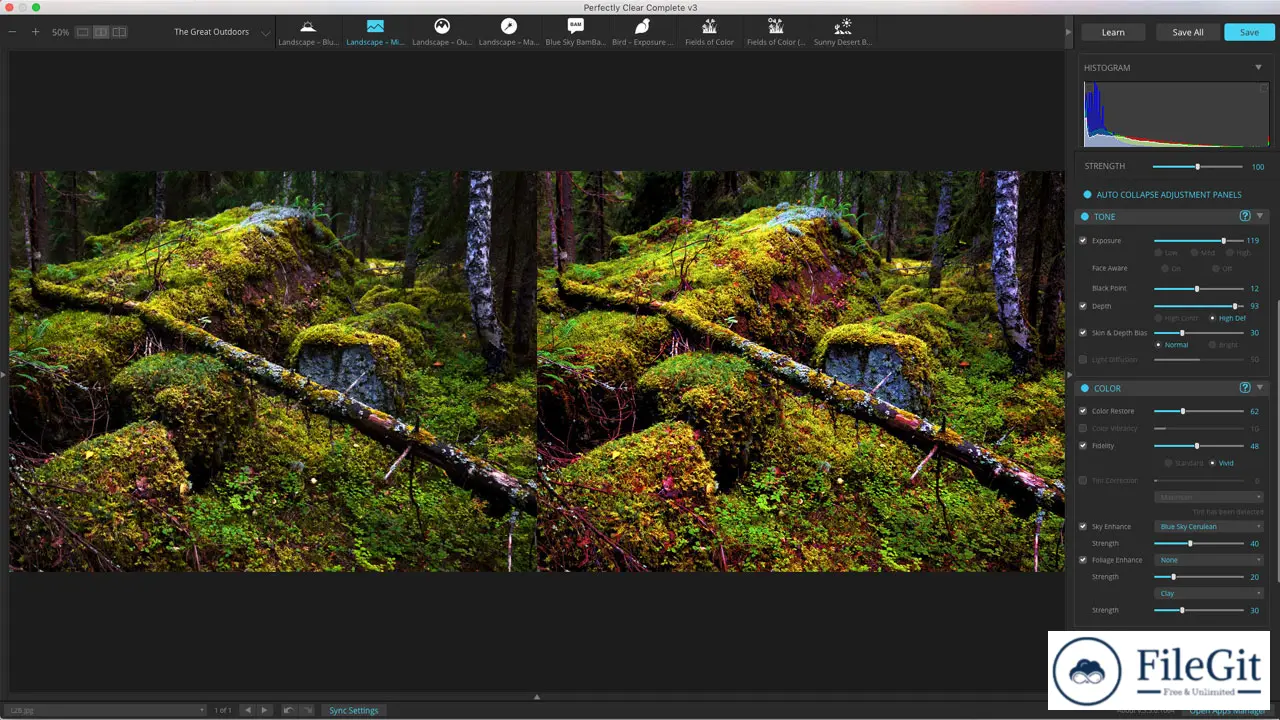The image size is (1280, 720).
Task: Click the Open Apps Manager link
Action: (1228, 711)
